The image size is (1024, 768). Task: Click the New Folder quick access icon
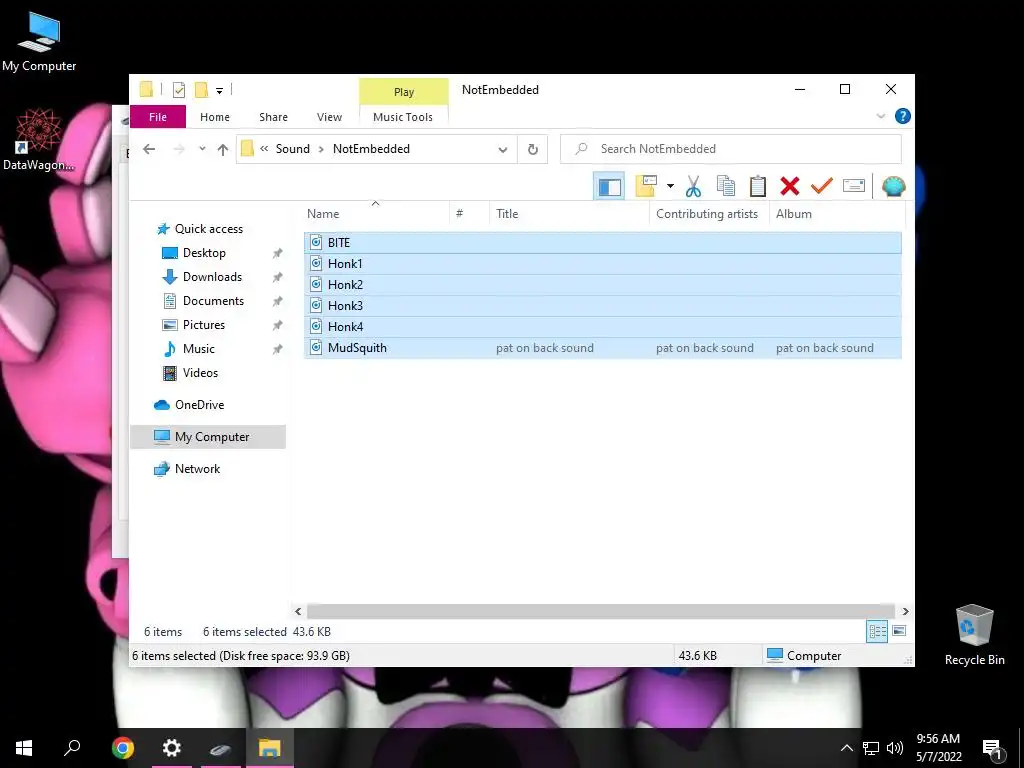coord(202,89)
